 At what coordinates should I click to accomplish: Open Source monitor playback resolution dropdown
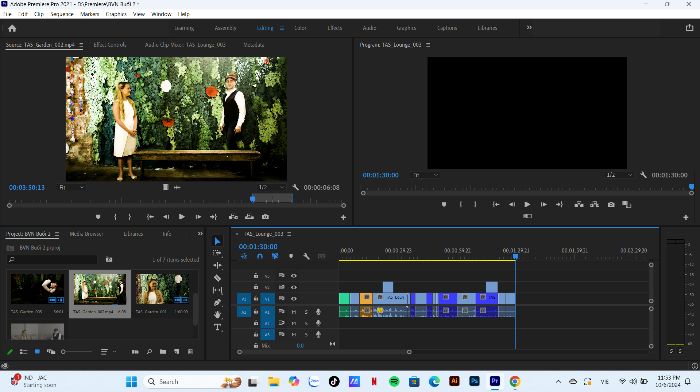click(x=271, y=188)
